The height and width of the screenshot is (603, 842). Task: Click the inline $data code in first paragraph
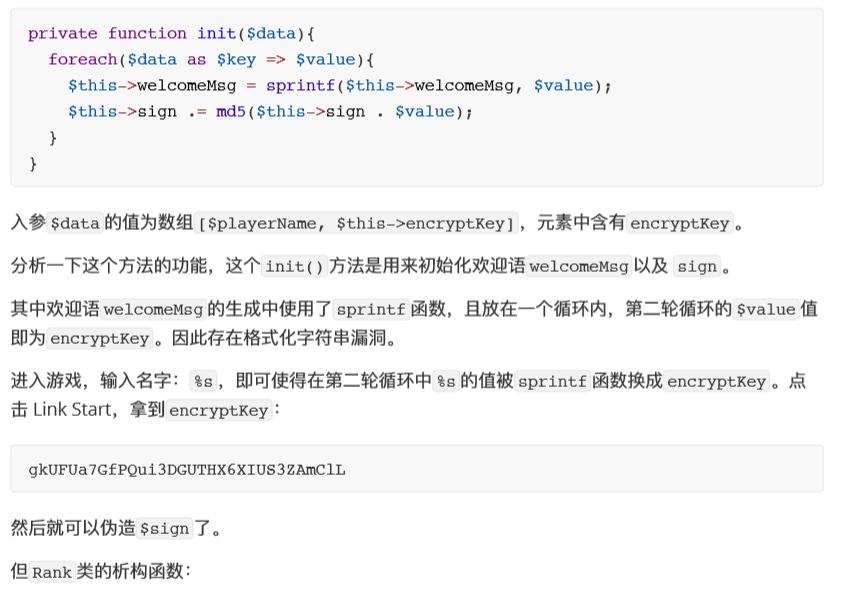coord(75,223)
